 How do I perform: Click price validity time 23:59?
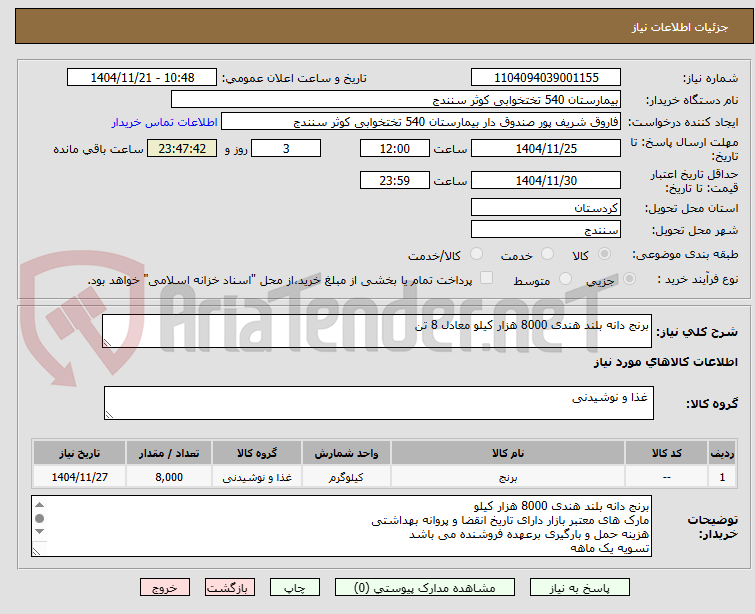(394, 181)
